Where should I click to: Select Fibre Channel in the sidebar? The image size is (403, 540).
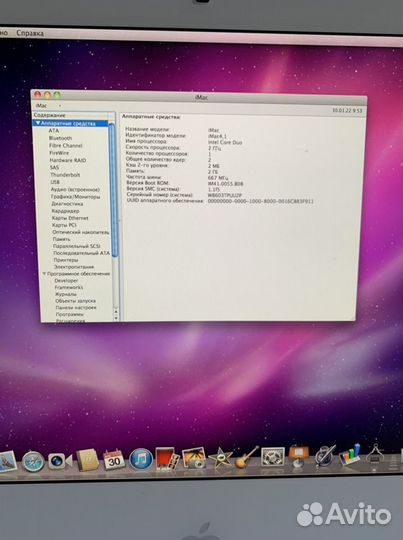tap(65, 145)
